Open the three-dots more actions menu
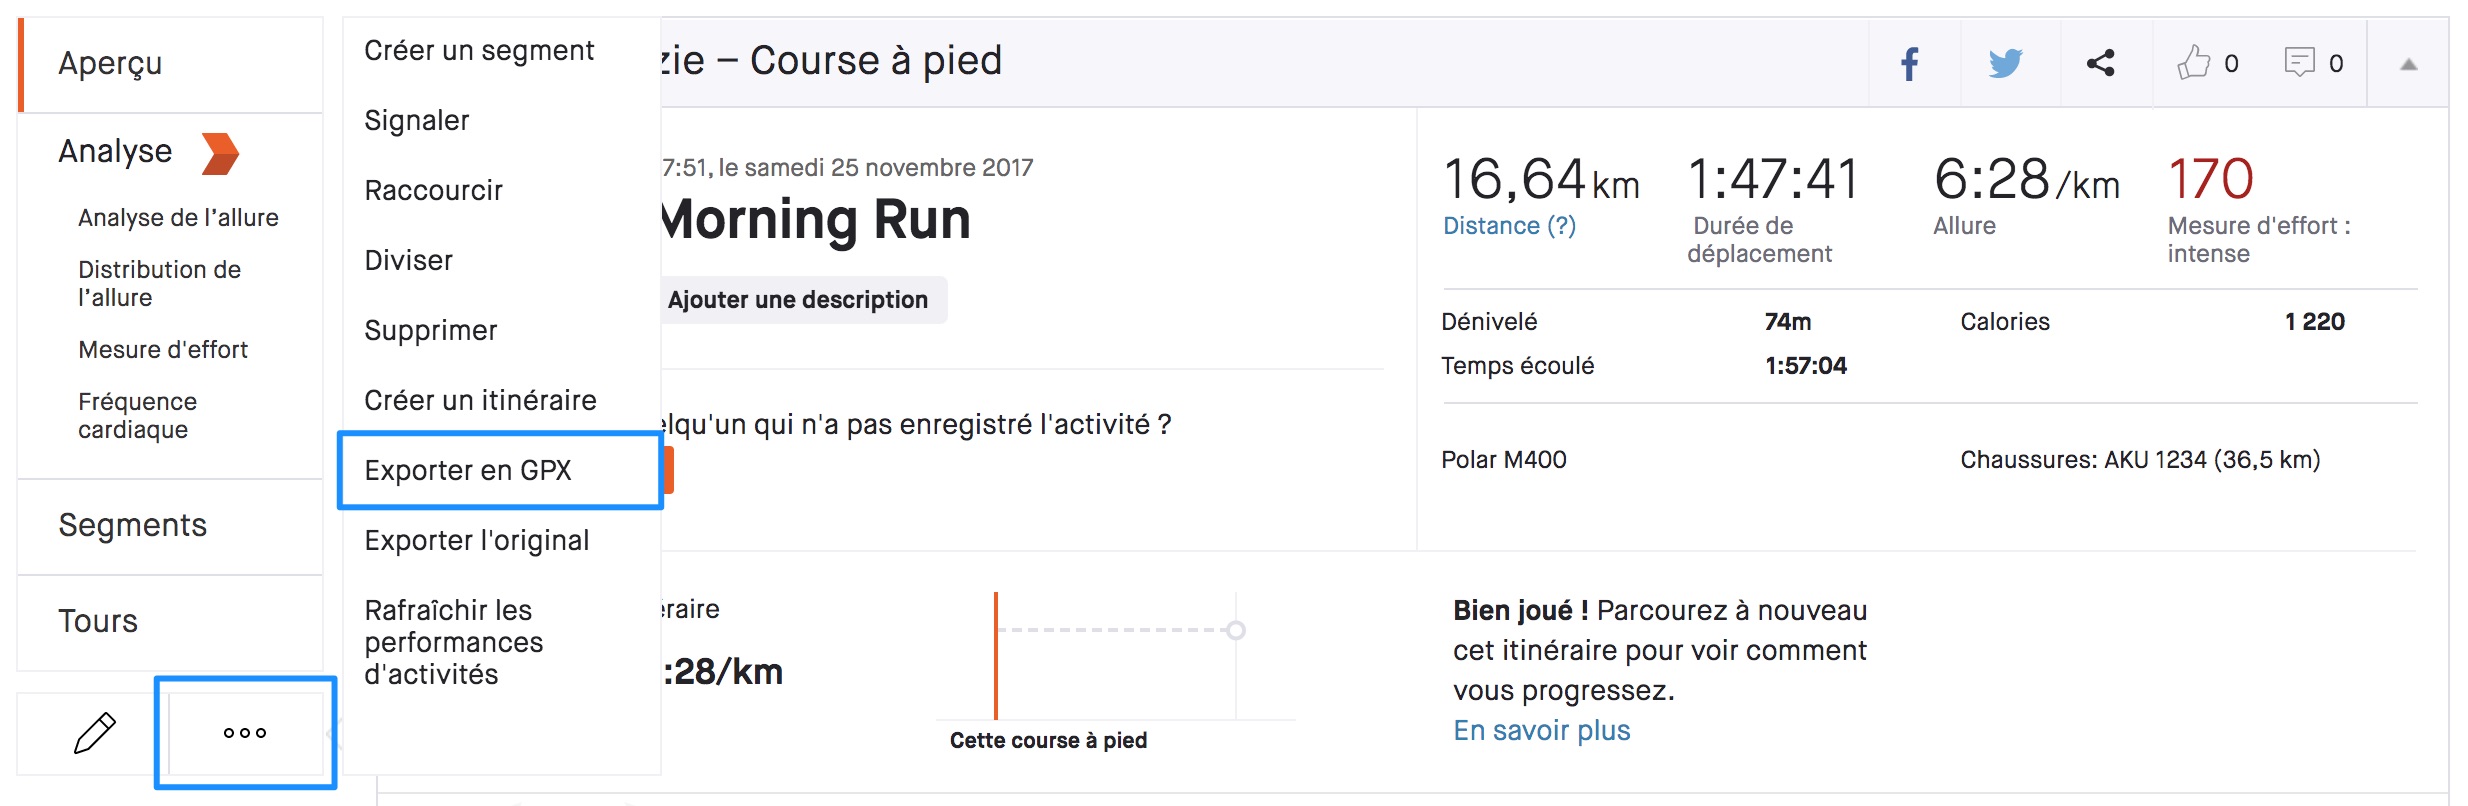The image size is (2468, 806). tap(245, 733)
